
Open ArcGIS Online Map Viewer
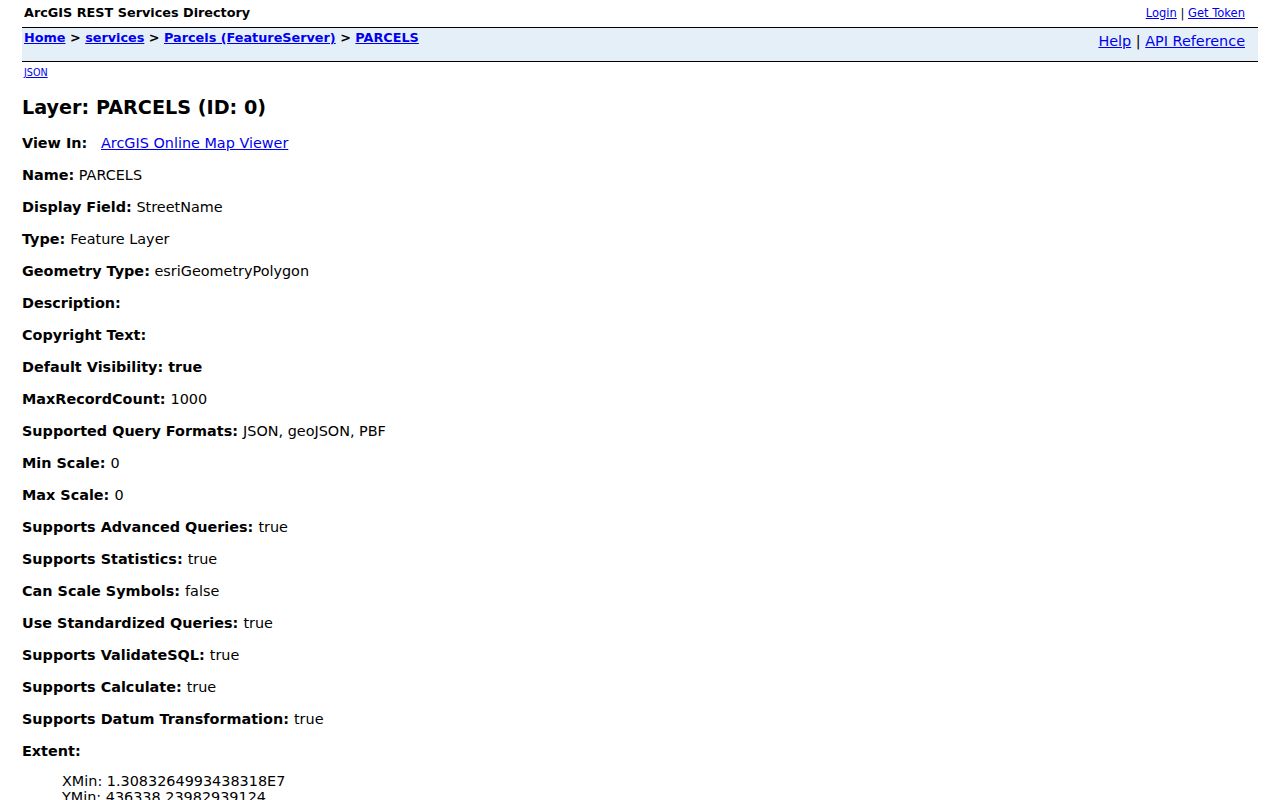(194, 143)
